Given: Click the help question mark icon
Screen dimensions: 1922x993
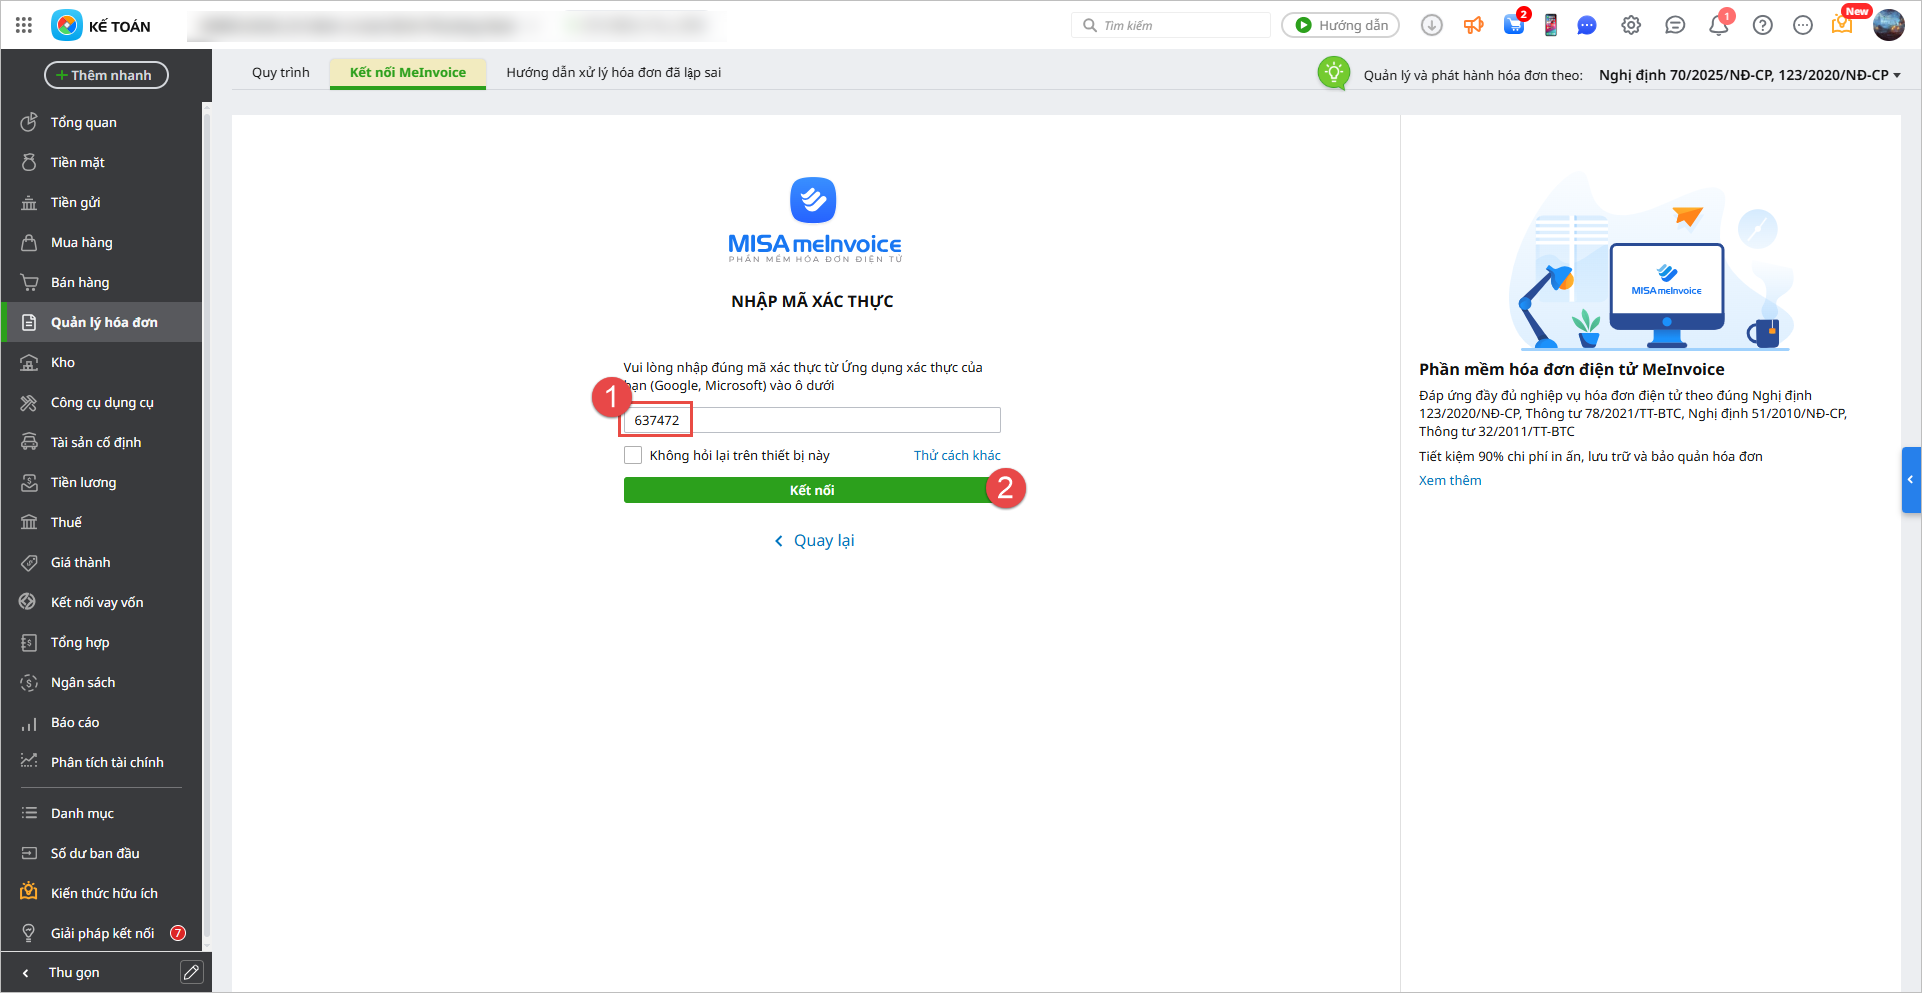Looking at the screenshot, I should [x=1763, y=25].
